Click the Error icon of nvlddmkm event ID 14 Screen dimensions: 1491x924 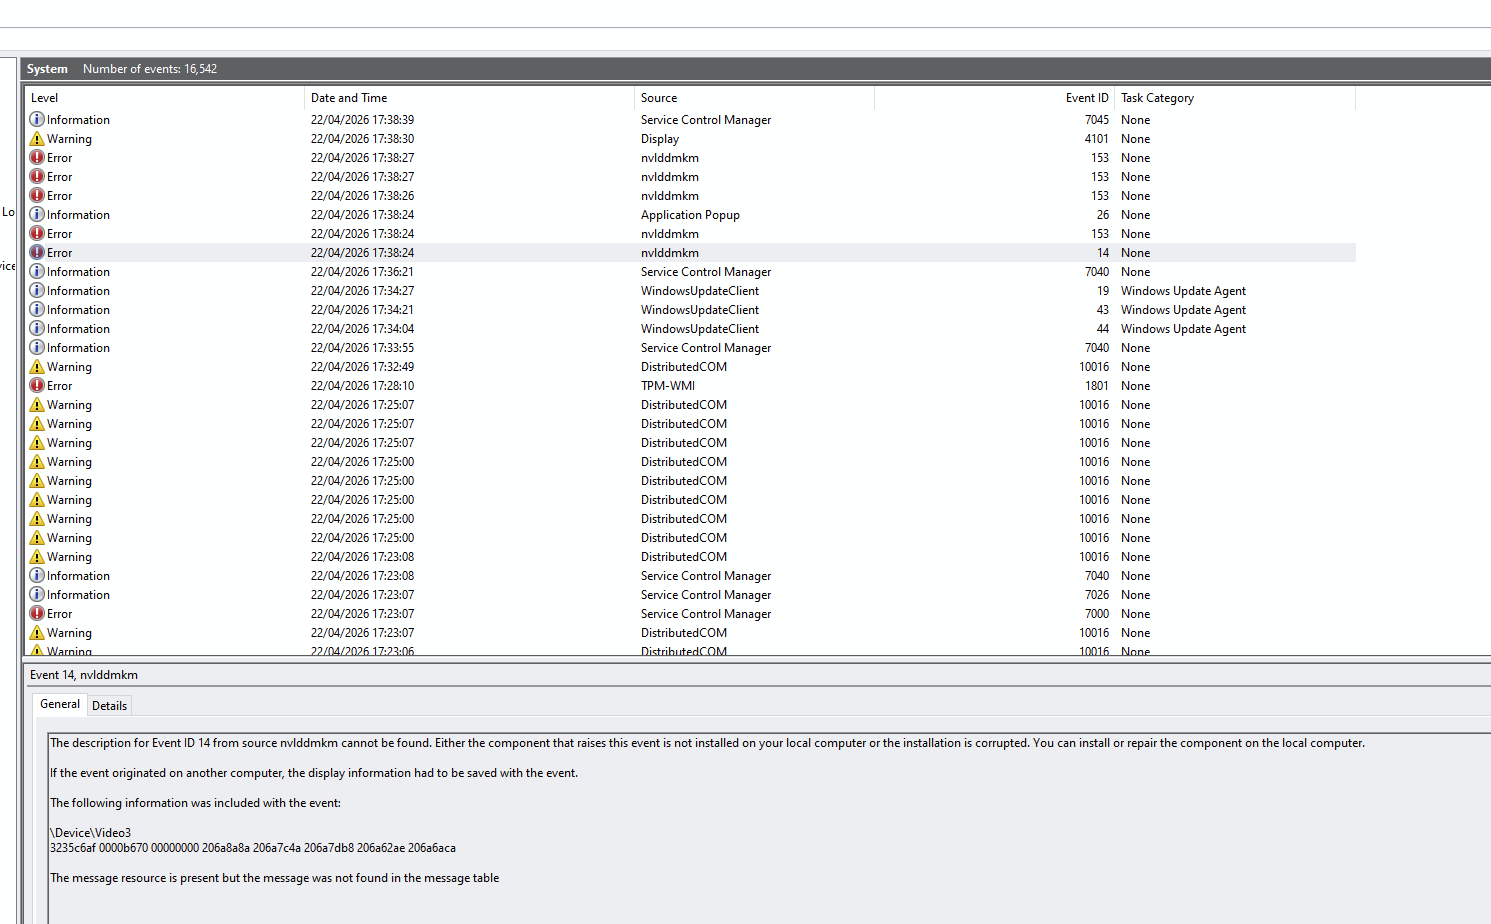[x=37, y=252]
